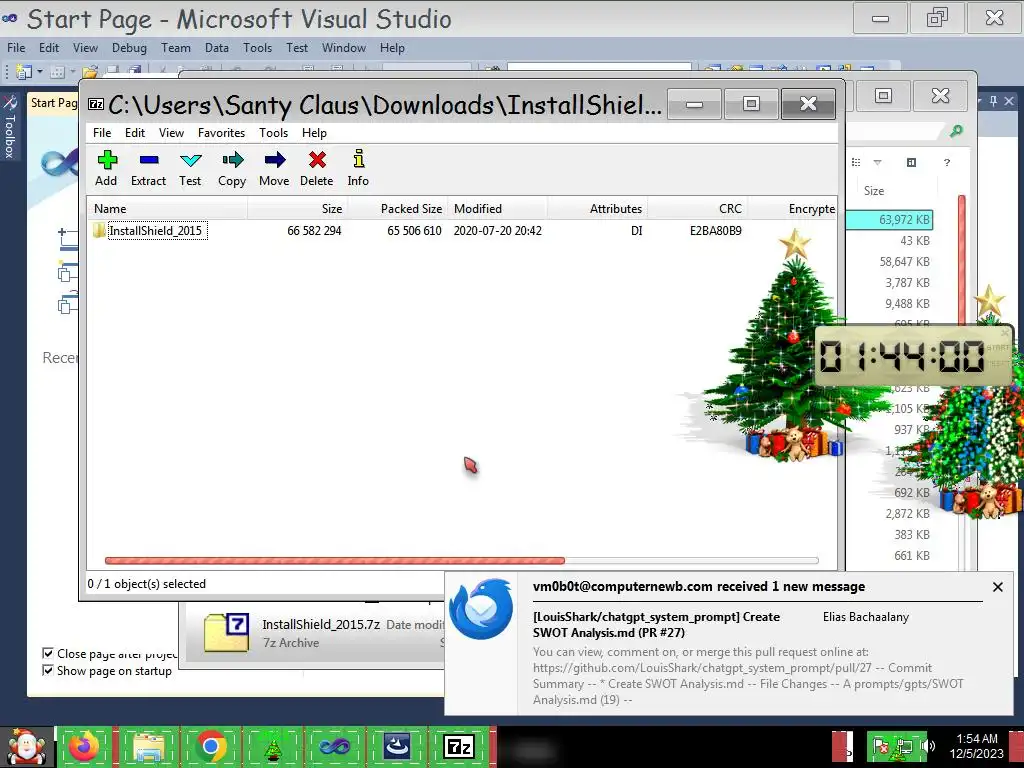Image resolution: width=1024 pixels, height=768 pixels.
Task: Select the 63,972 KB file row in Explorer
Action: point(890,219)
